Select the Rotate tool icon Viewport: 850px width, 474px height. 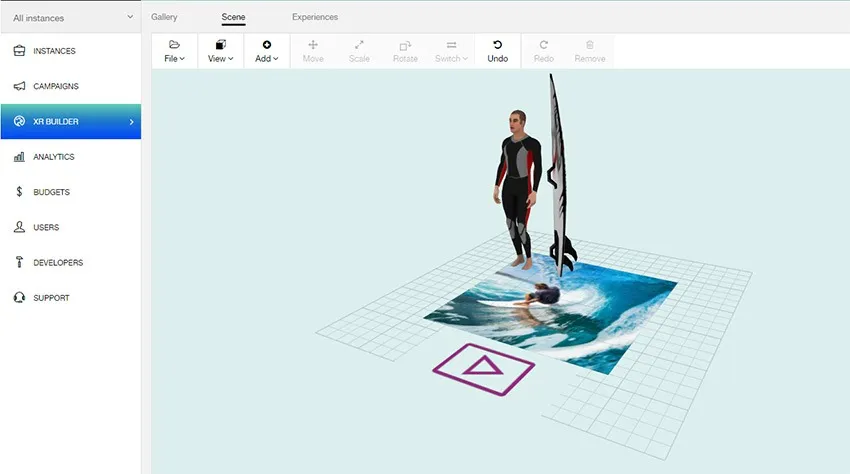point(405,45)
